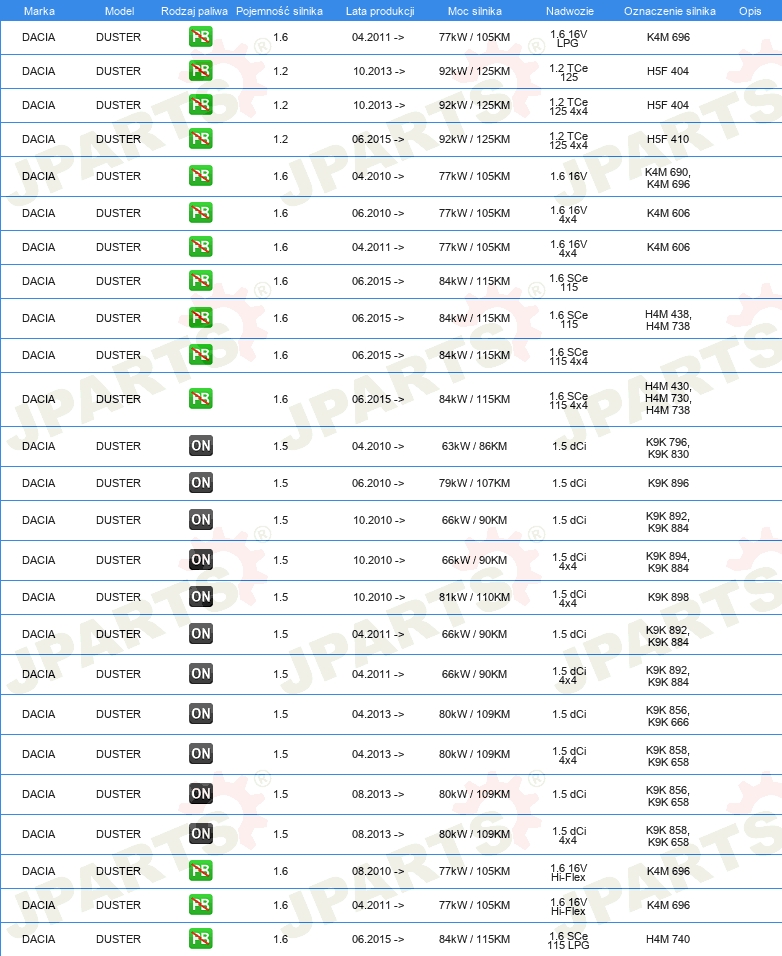Click production date 08.2010 ->
This screenshot has height=956, width=782.
tap(378, 871)
